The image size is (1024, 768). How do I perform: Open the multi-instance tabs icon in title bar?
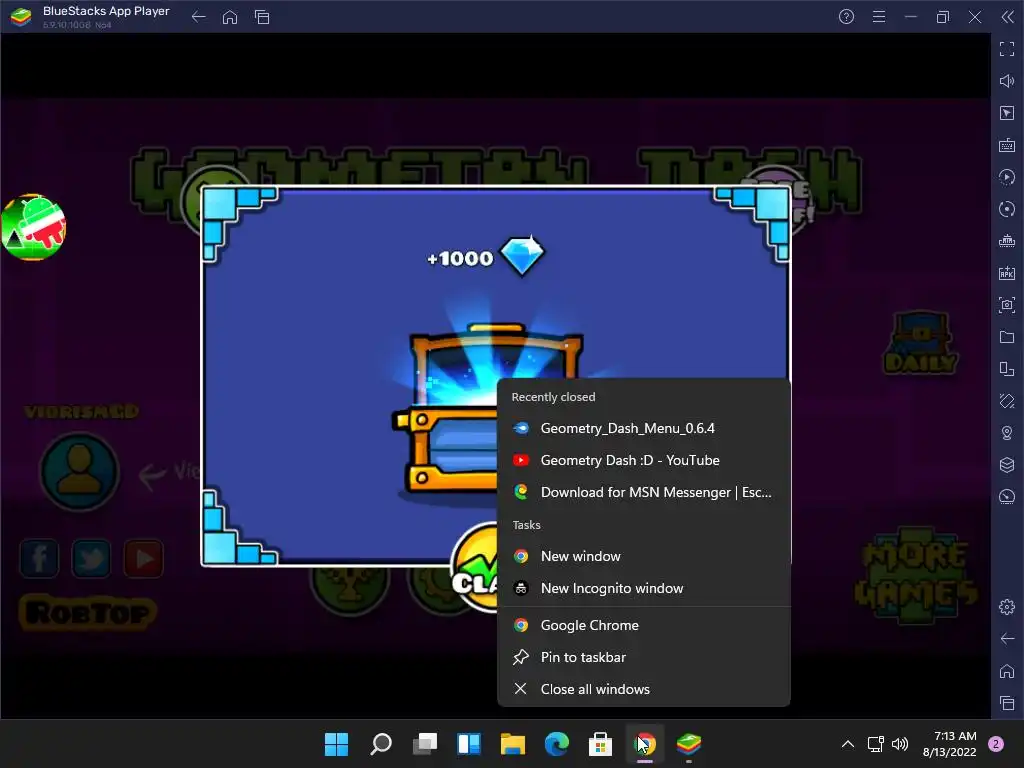262,17
